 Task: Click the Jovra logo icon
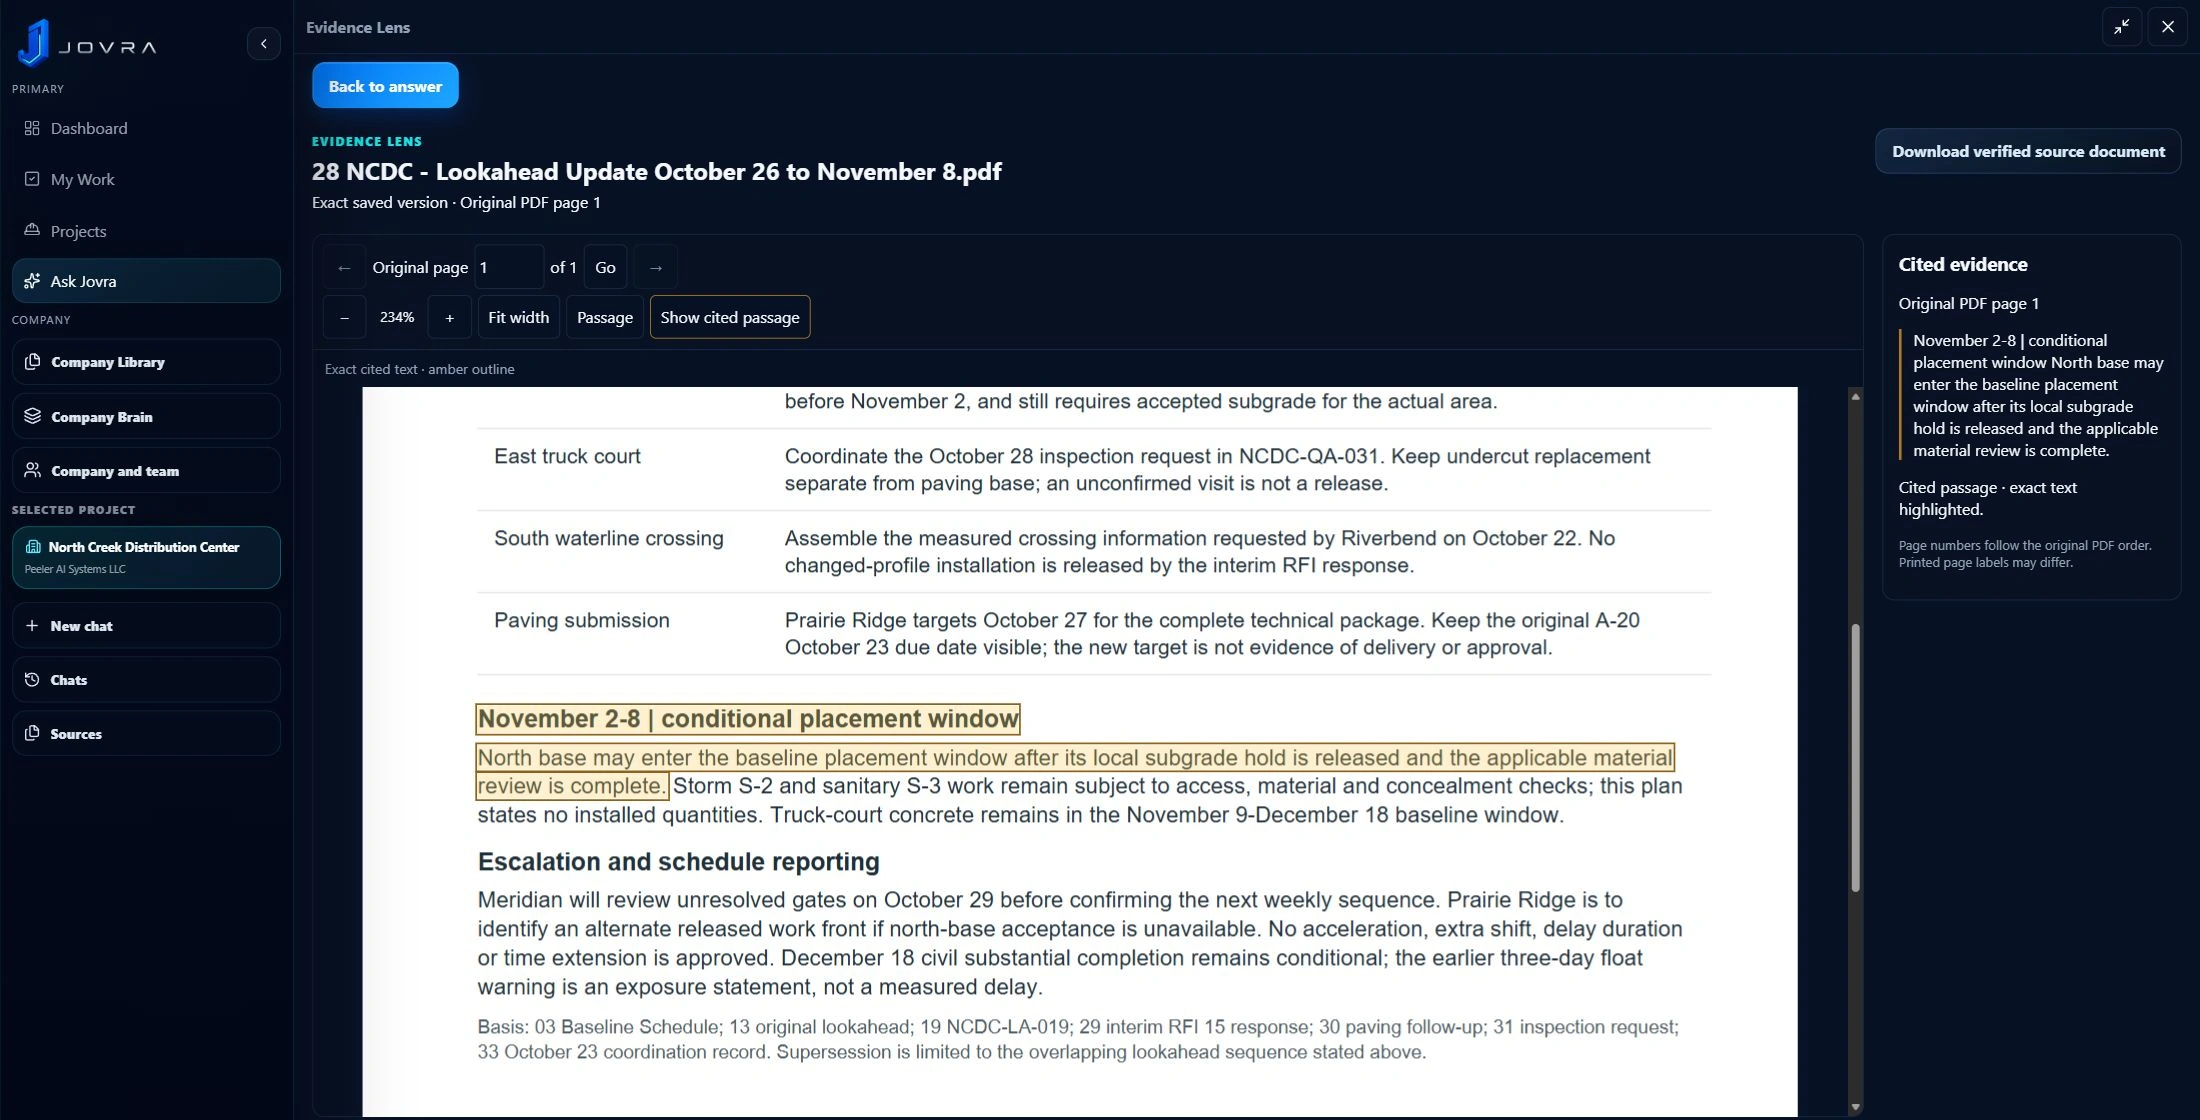(33, 42)
